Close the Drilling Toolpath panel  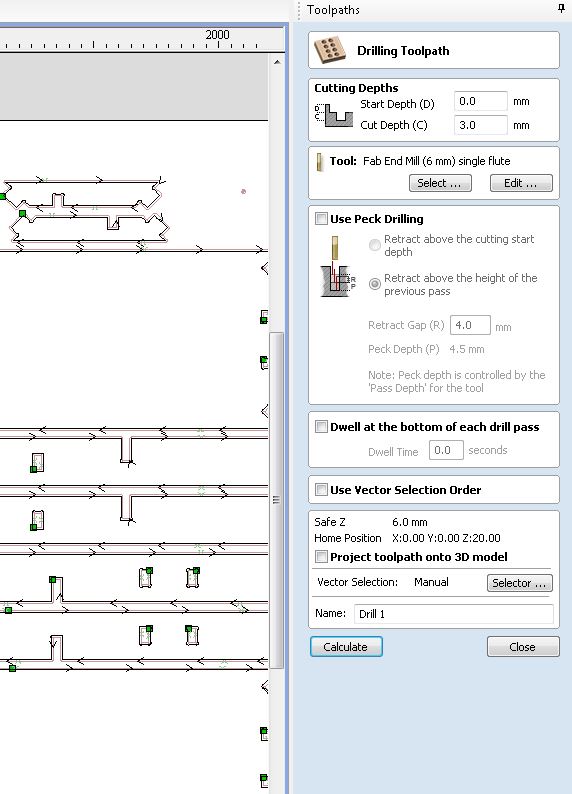coord(523,647)
